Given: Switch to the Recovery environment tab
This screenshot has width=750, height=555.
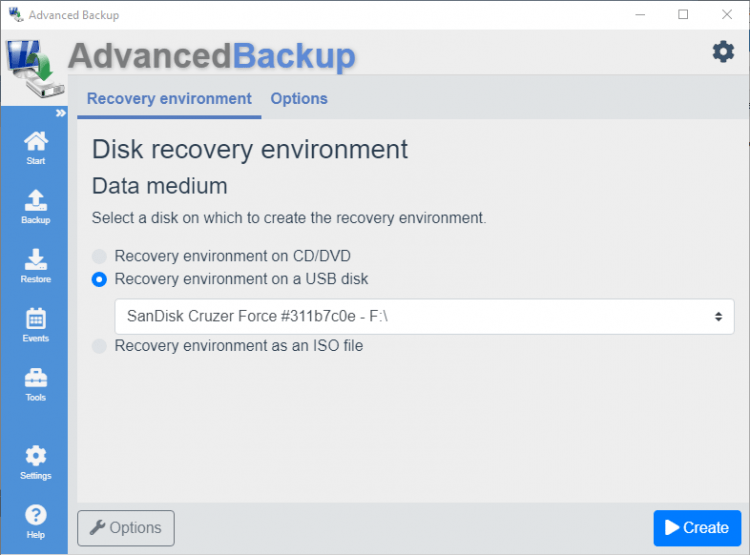Looking at the screenshot, I should pos(169,99).
